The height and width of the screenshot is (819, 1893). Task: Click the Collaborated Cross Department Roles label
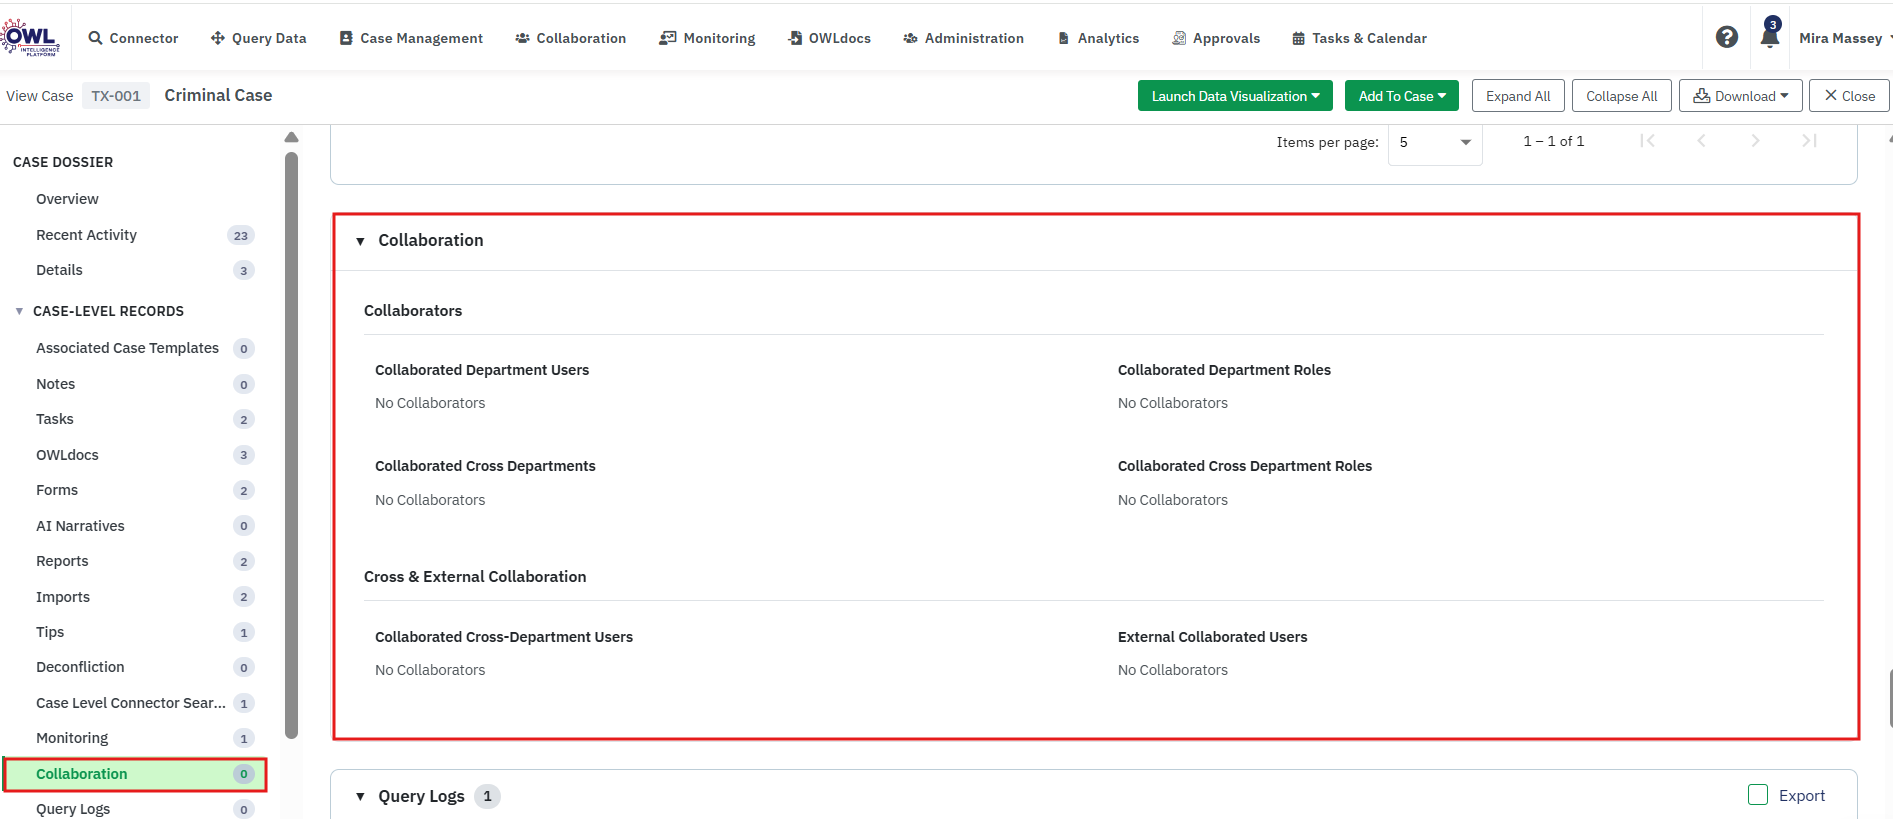[x=1245, y=466]
